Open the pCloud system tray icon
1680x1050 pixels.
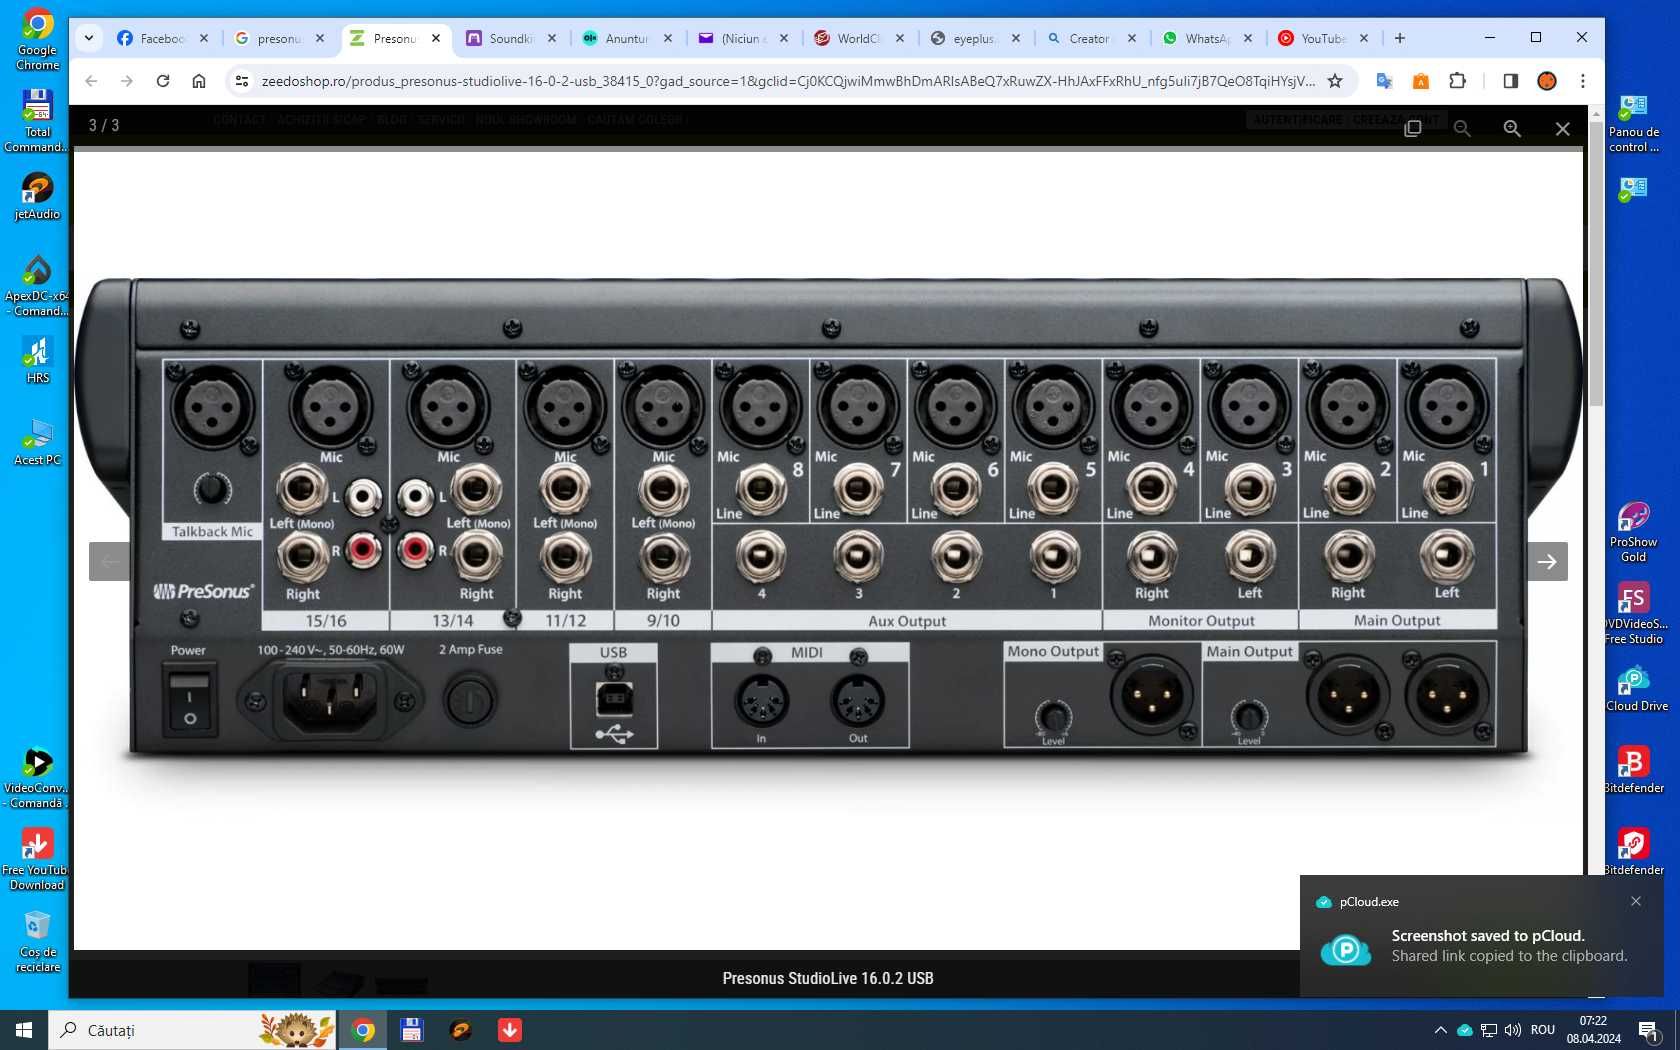1465,1030
